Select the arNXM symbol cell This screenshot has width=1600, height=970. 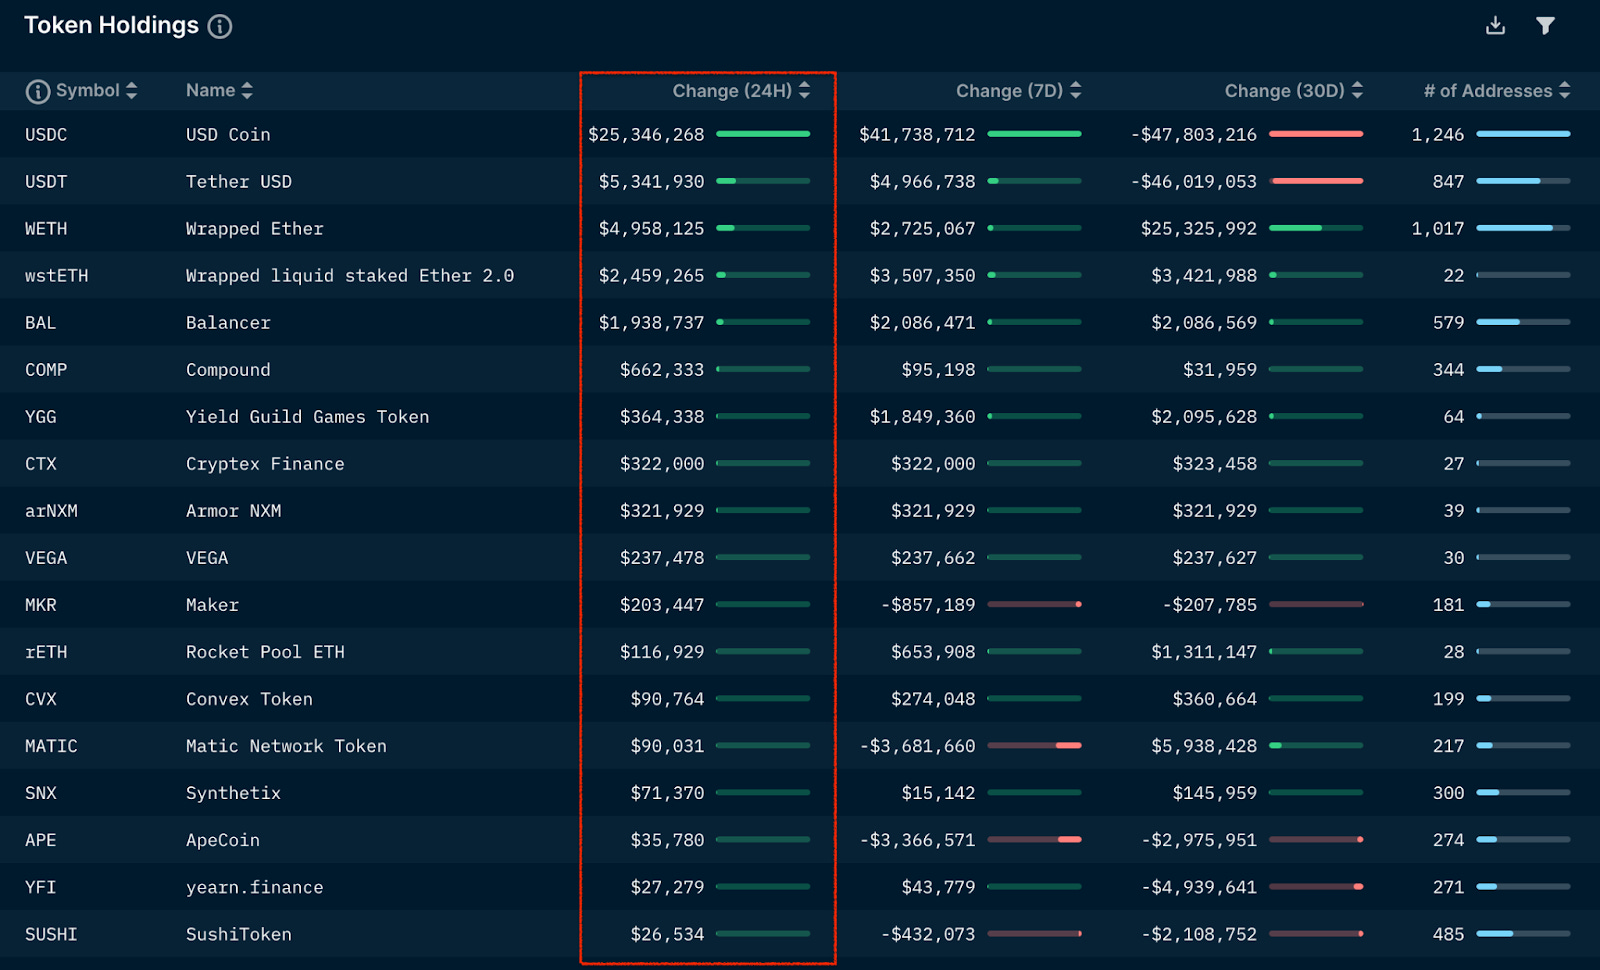pyautogui.click(x=51, y=510)
